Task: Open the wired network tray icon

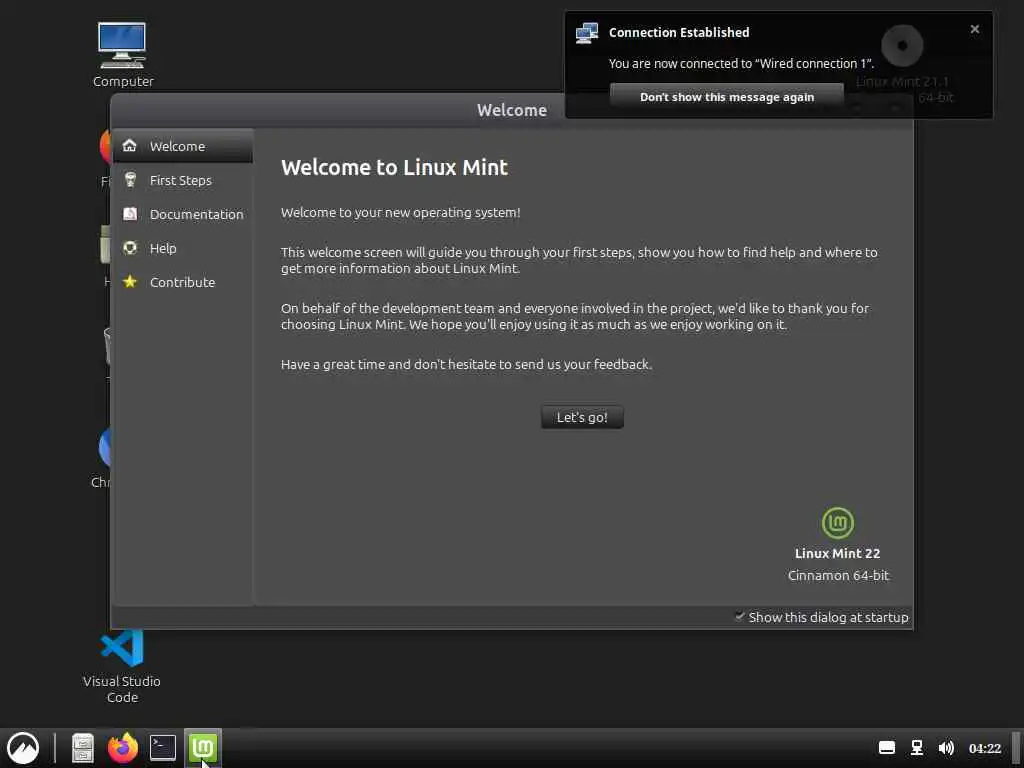Action: [917, 748]
